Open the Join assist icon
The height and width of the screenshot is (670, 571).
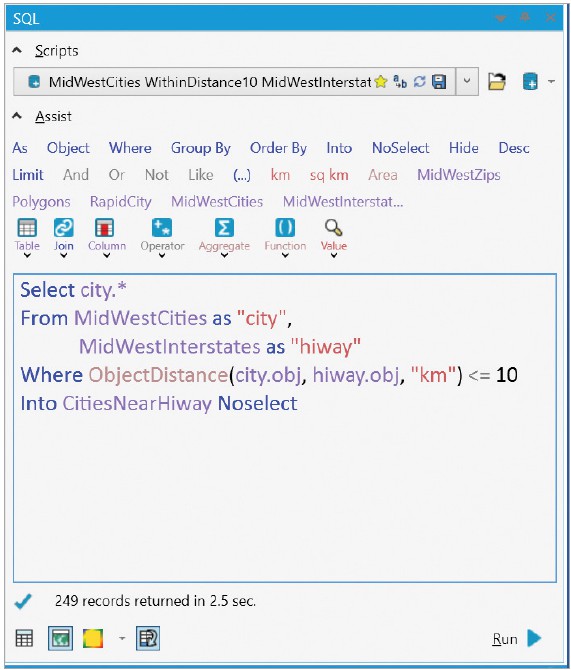pyautogui.click(x=64, y=228)
